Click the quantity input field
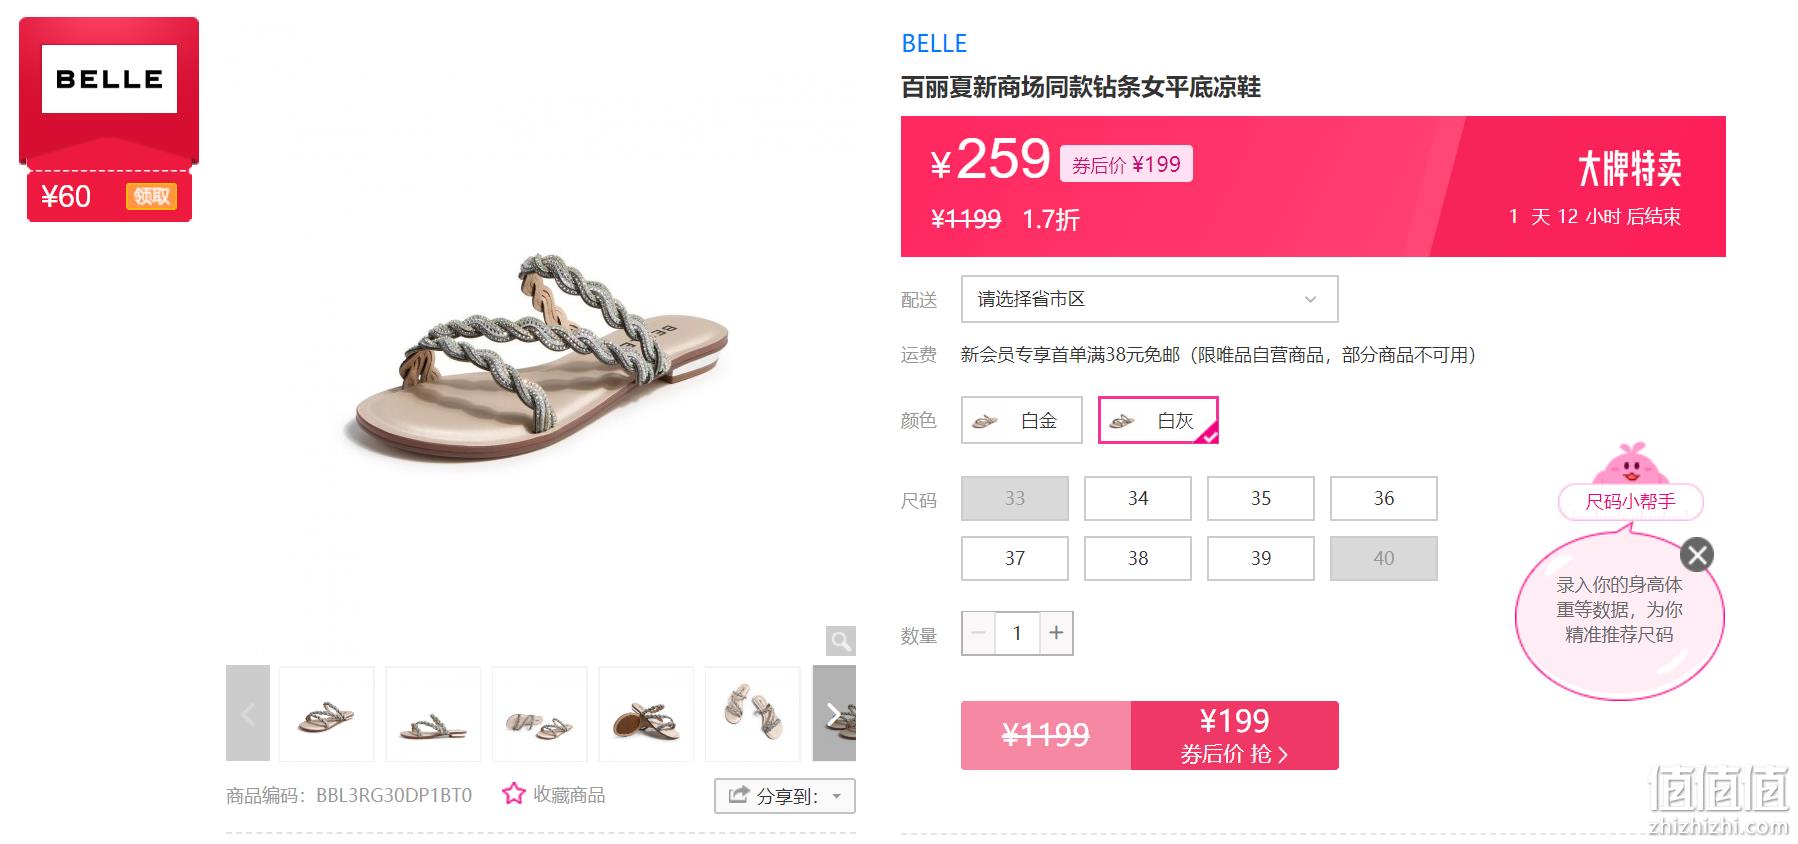 pos(1017,633)
